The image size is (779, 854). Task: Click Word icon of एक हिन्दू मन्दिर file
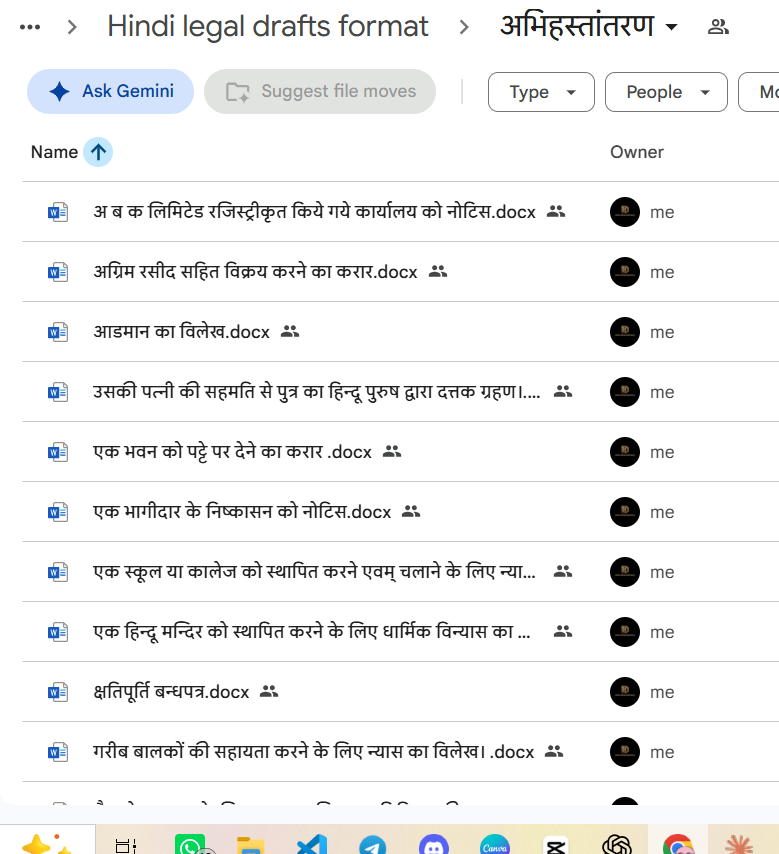click(x=58, y=632)
